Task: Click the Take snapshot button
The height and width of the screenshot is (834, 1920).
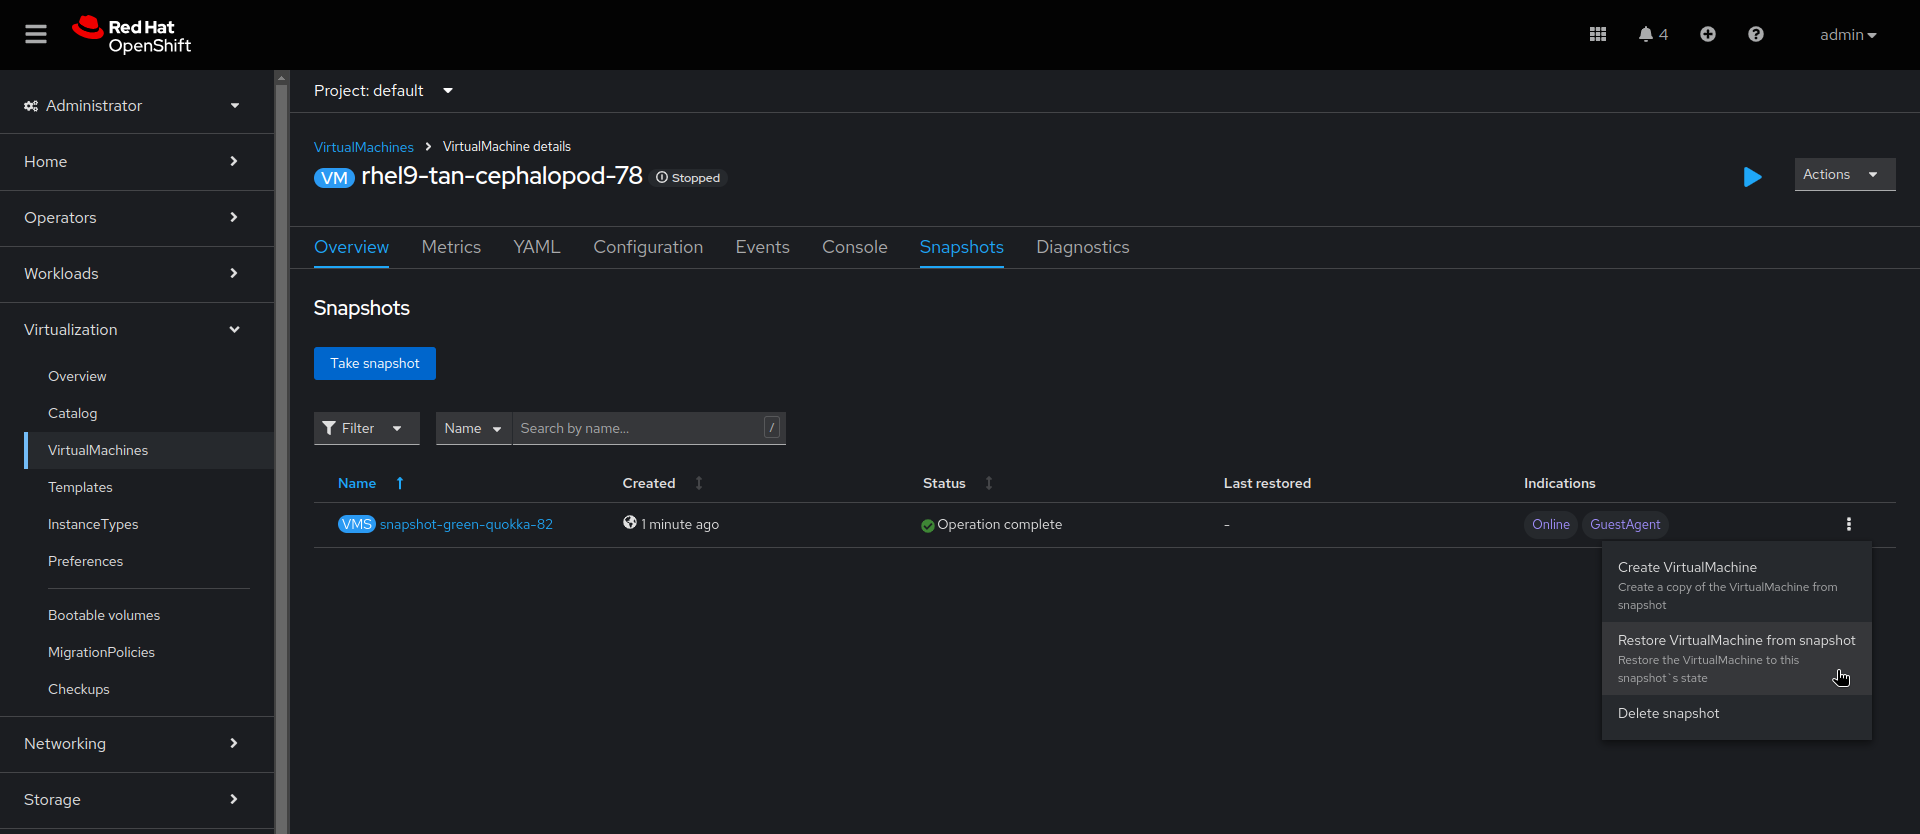Action: (375, 364)
